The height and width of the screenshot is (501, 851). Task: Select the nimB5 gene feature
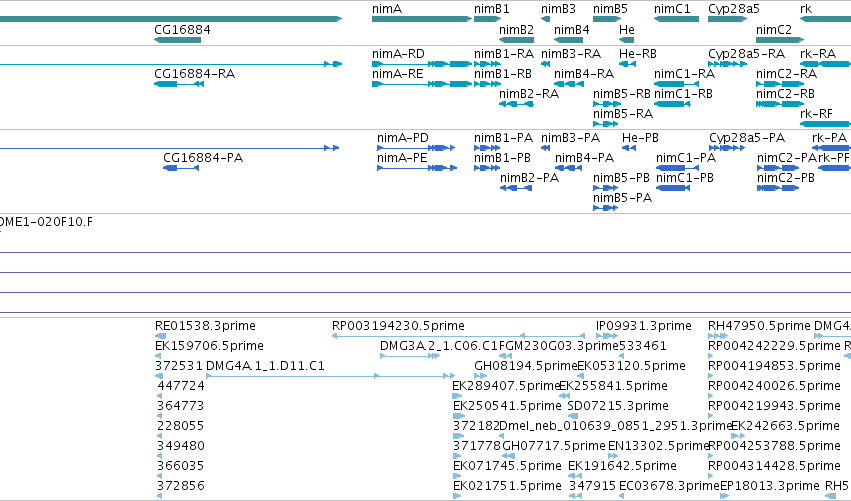click(x=607, y=19)
